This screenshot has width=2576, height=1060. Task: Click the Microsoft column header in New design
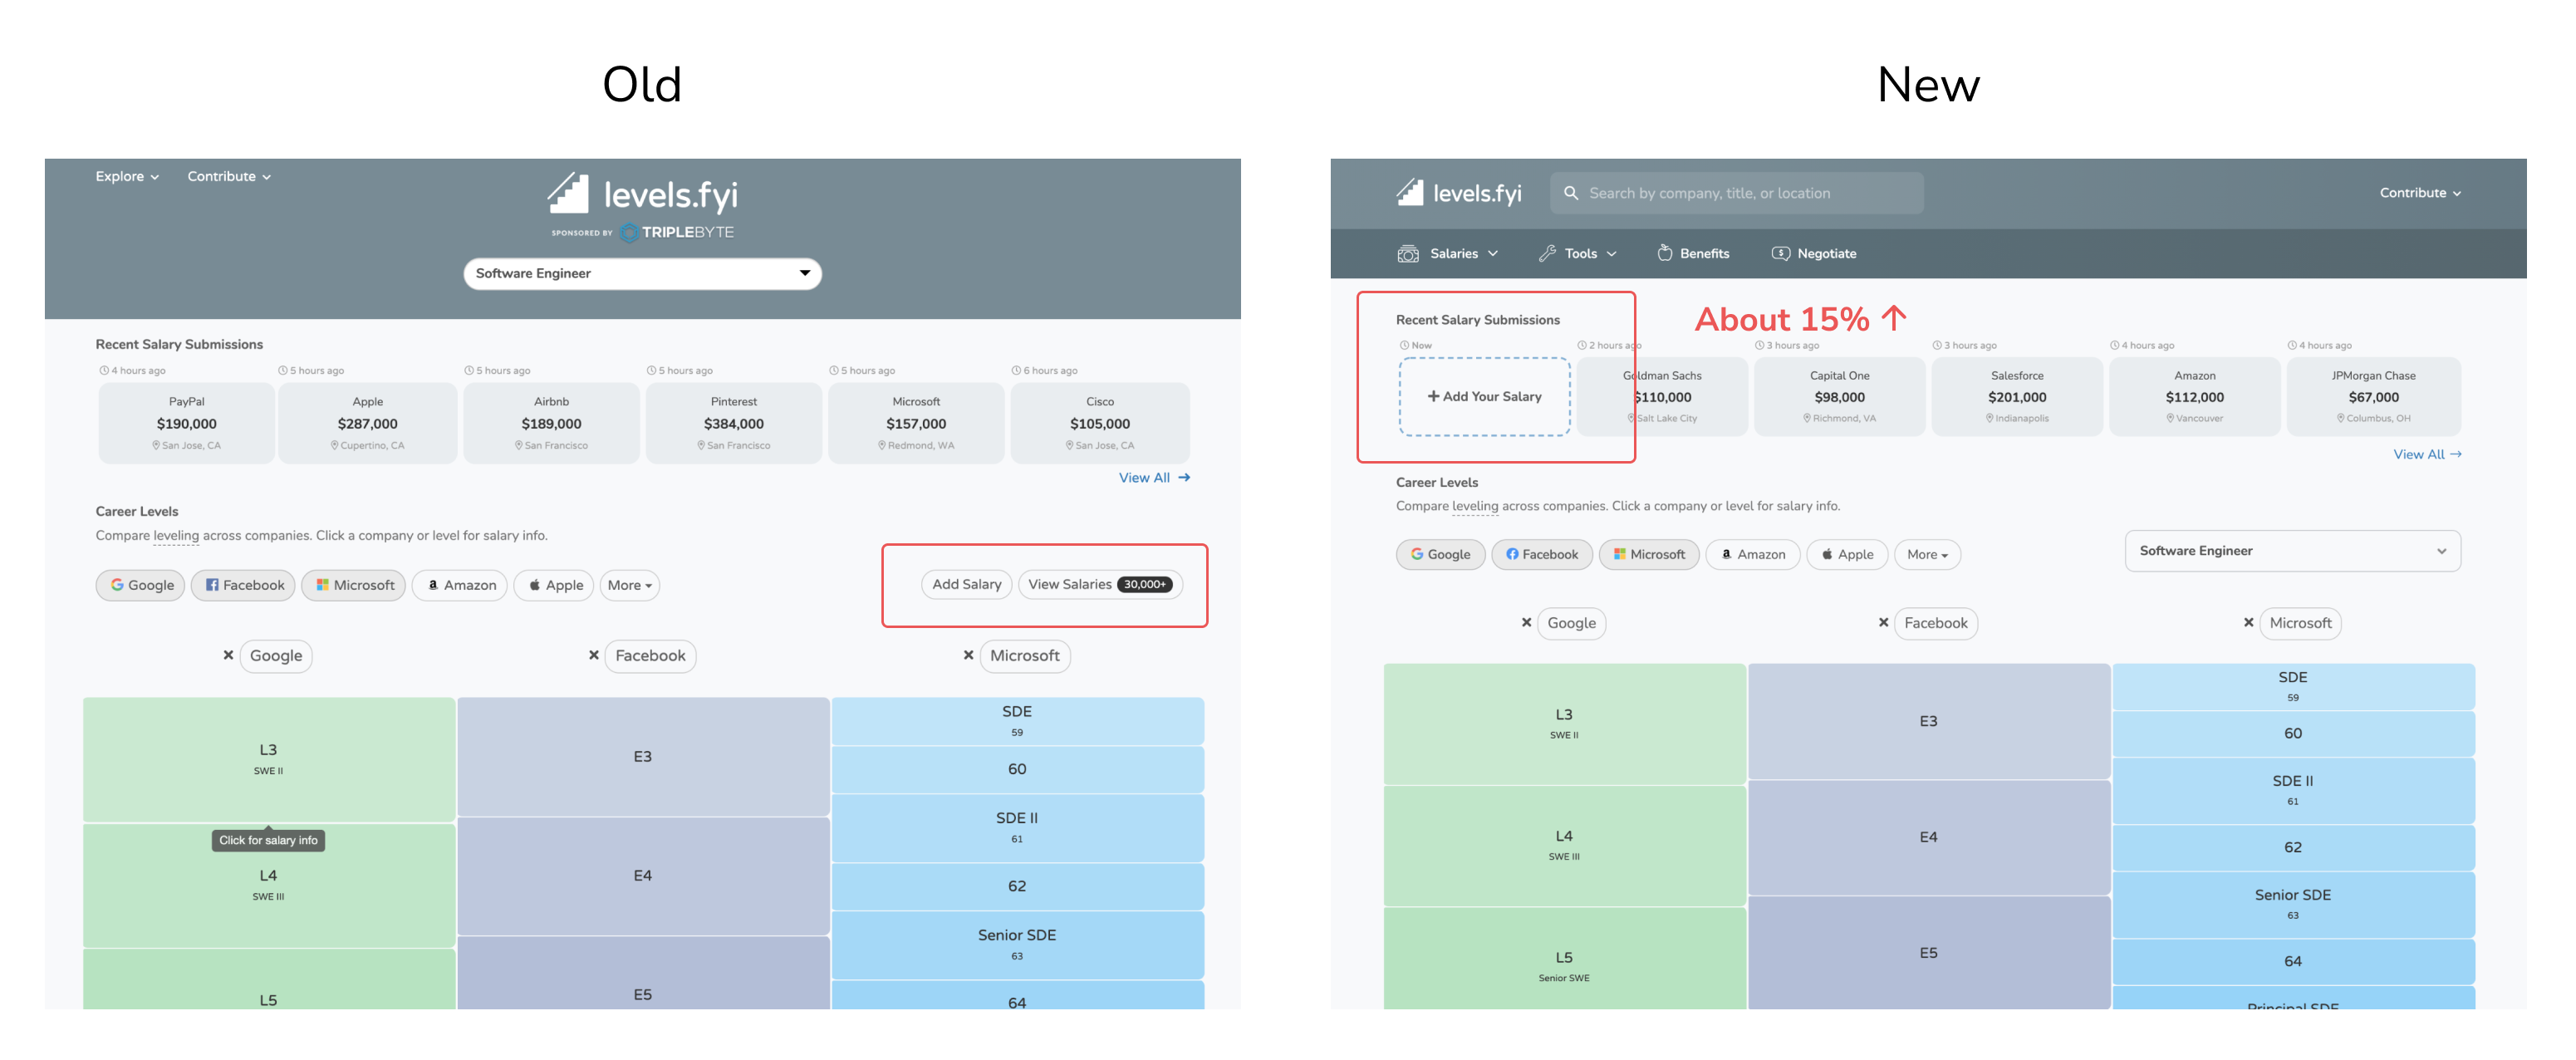pyautogui.click(x=2300, y=623)
